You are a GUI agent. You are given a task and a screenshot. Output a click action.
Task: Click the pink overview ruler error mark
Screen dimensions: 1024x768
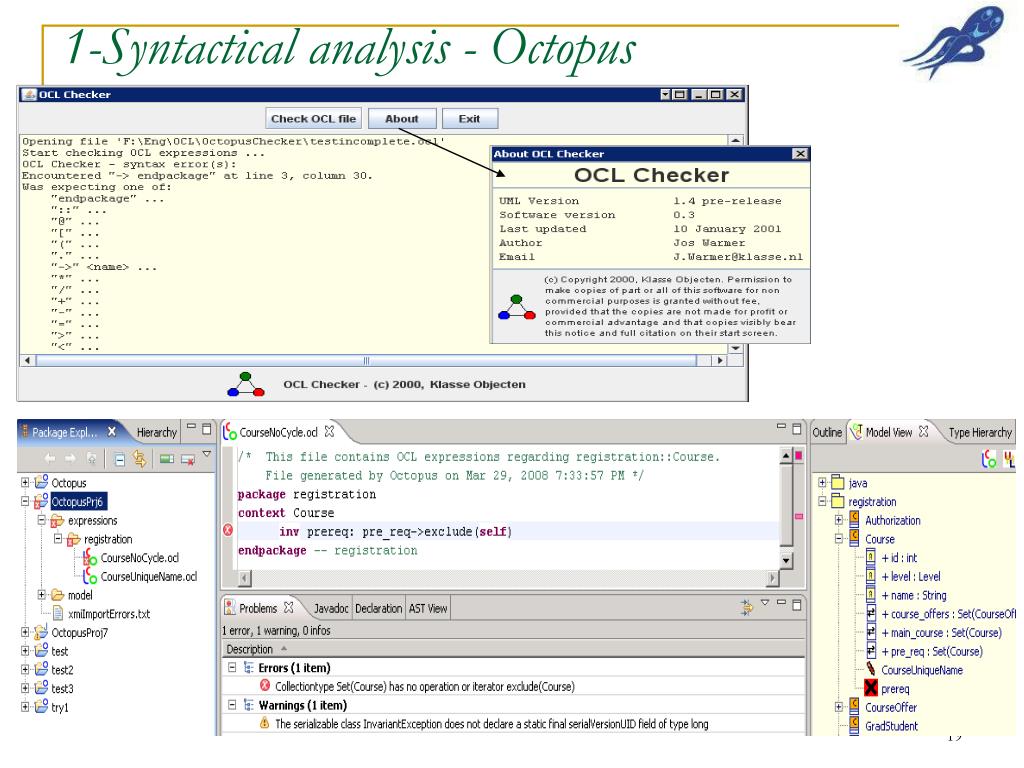pyautogui.click(x=799, y=517)
